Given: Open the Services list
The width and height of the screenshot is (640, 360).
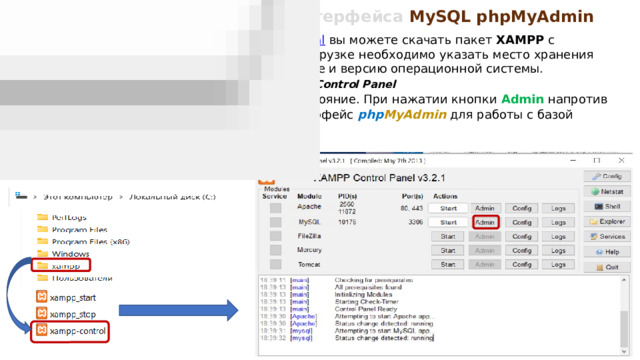Looking at the screenshot, I should pyautogui.click(x=607, y=237).
